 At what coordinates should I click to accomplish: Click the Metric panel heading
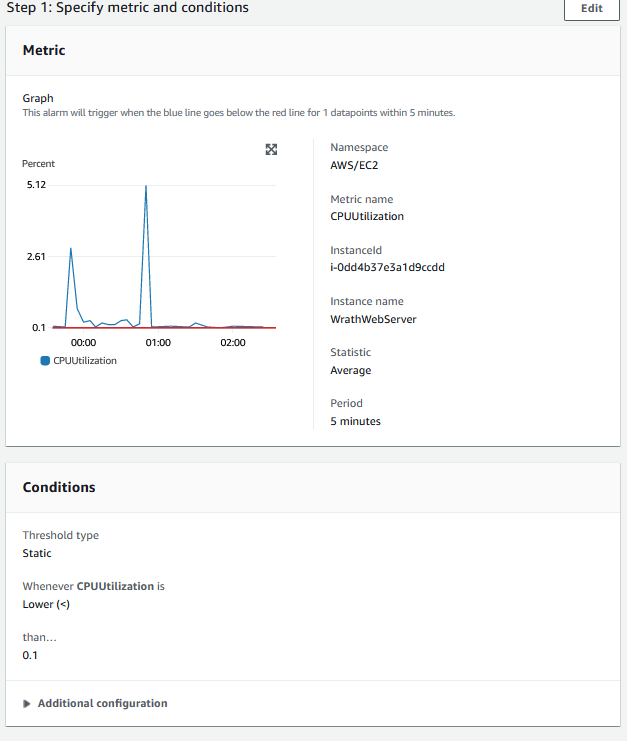(x=44, y=49)
